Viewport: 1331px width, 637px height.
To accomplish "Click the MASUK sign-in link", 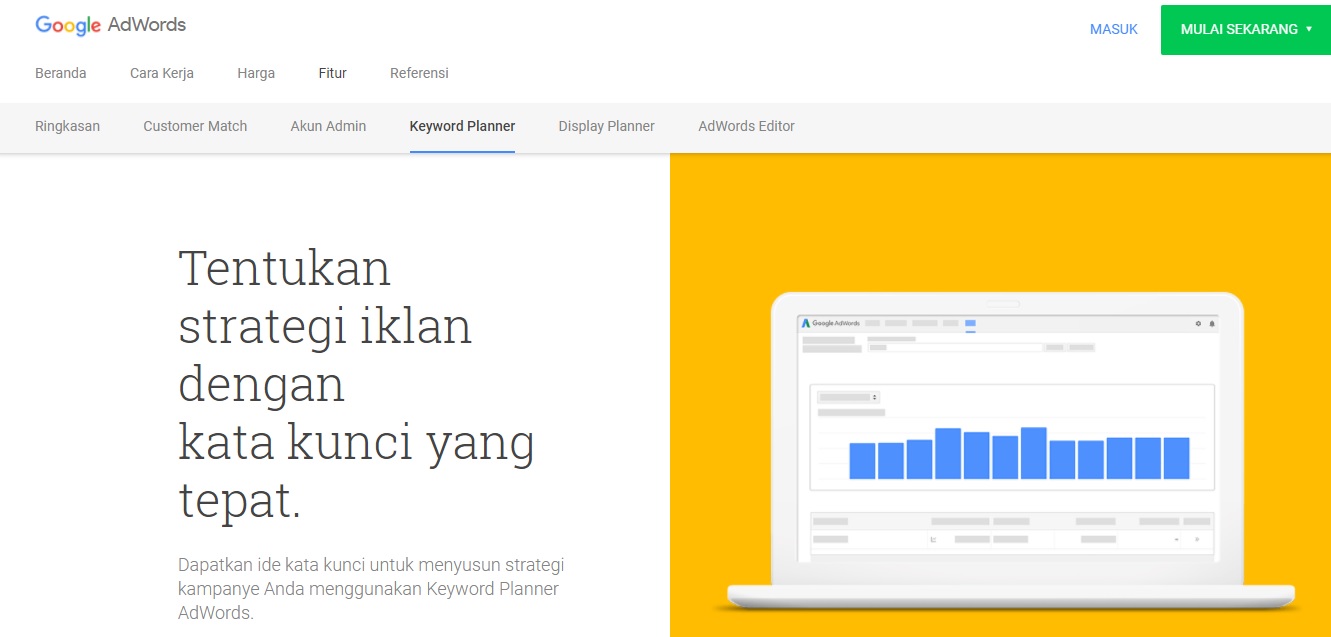I will point(1114,29).
